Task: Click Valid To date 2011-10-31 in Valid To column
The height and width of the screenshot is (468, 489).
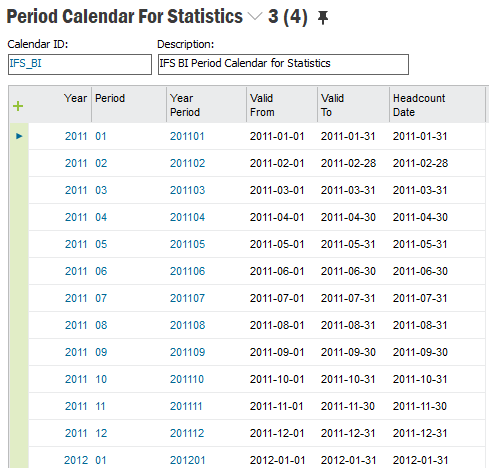Action: point(348,379)
